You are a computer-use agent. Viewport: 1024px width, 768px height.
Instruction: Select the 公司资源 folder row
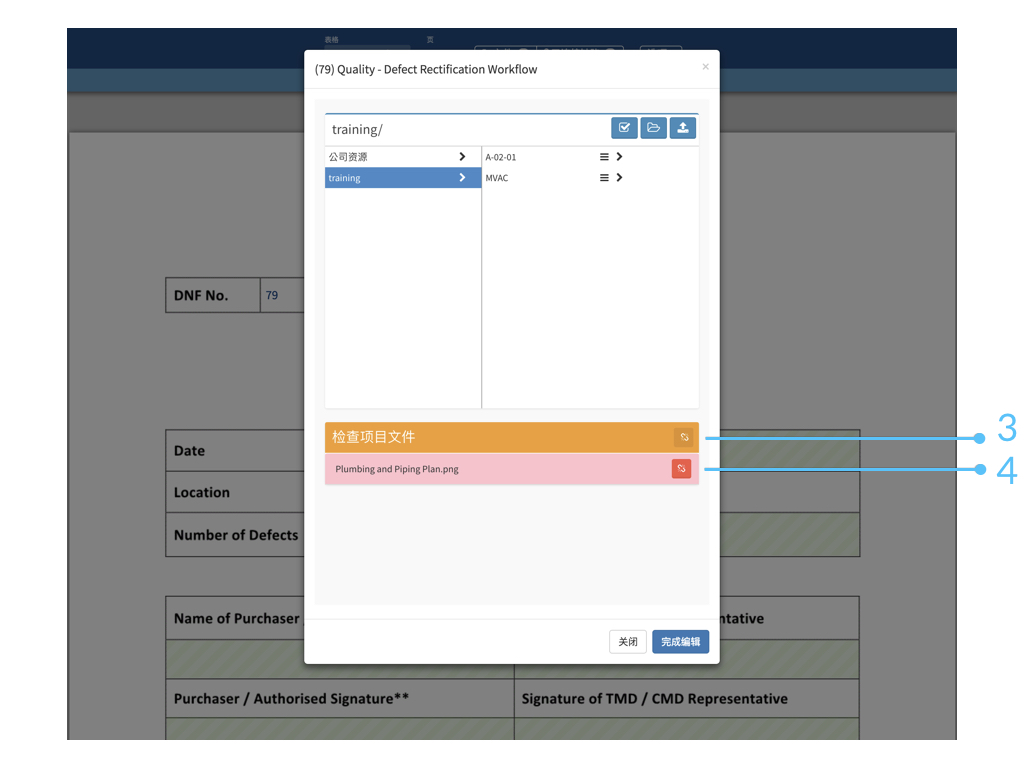click(x=403, y=157)
